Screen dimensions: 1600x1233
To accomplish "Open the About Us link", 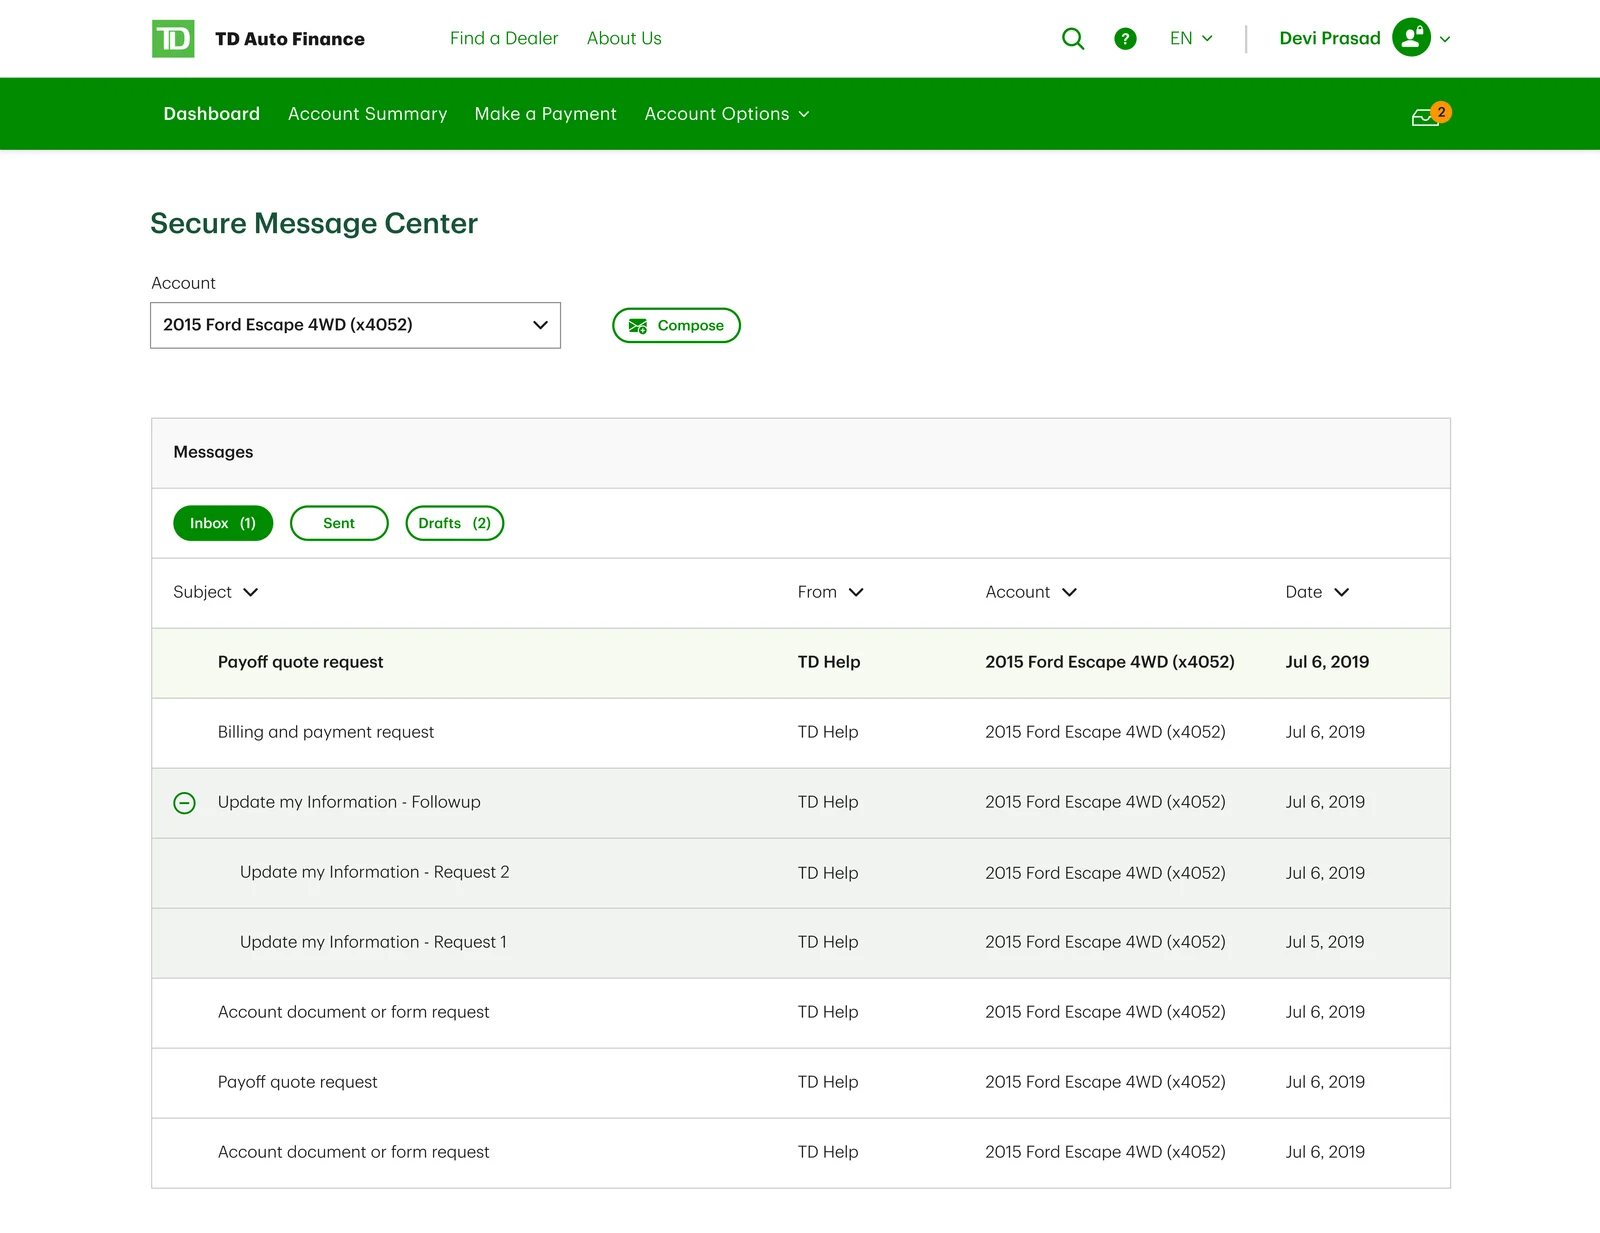I will click(x=624, y=38).
